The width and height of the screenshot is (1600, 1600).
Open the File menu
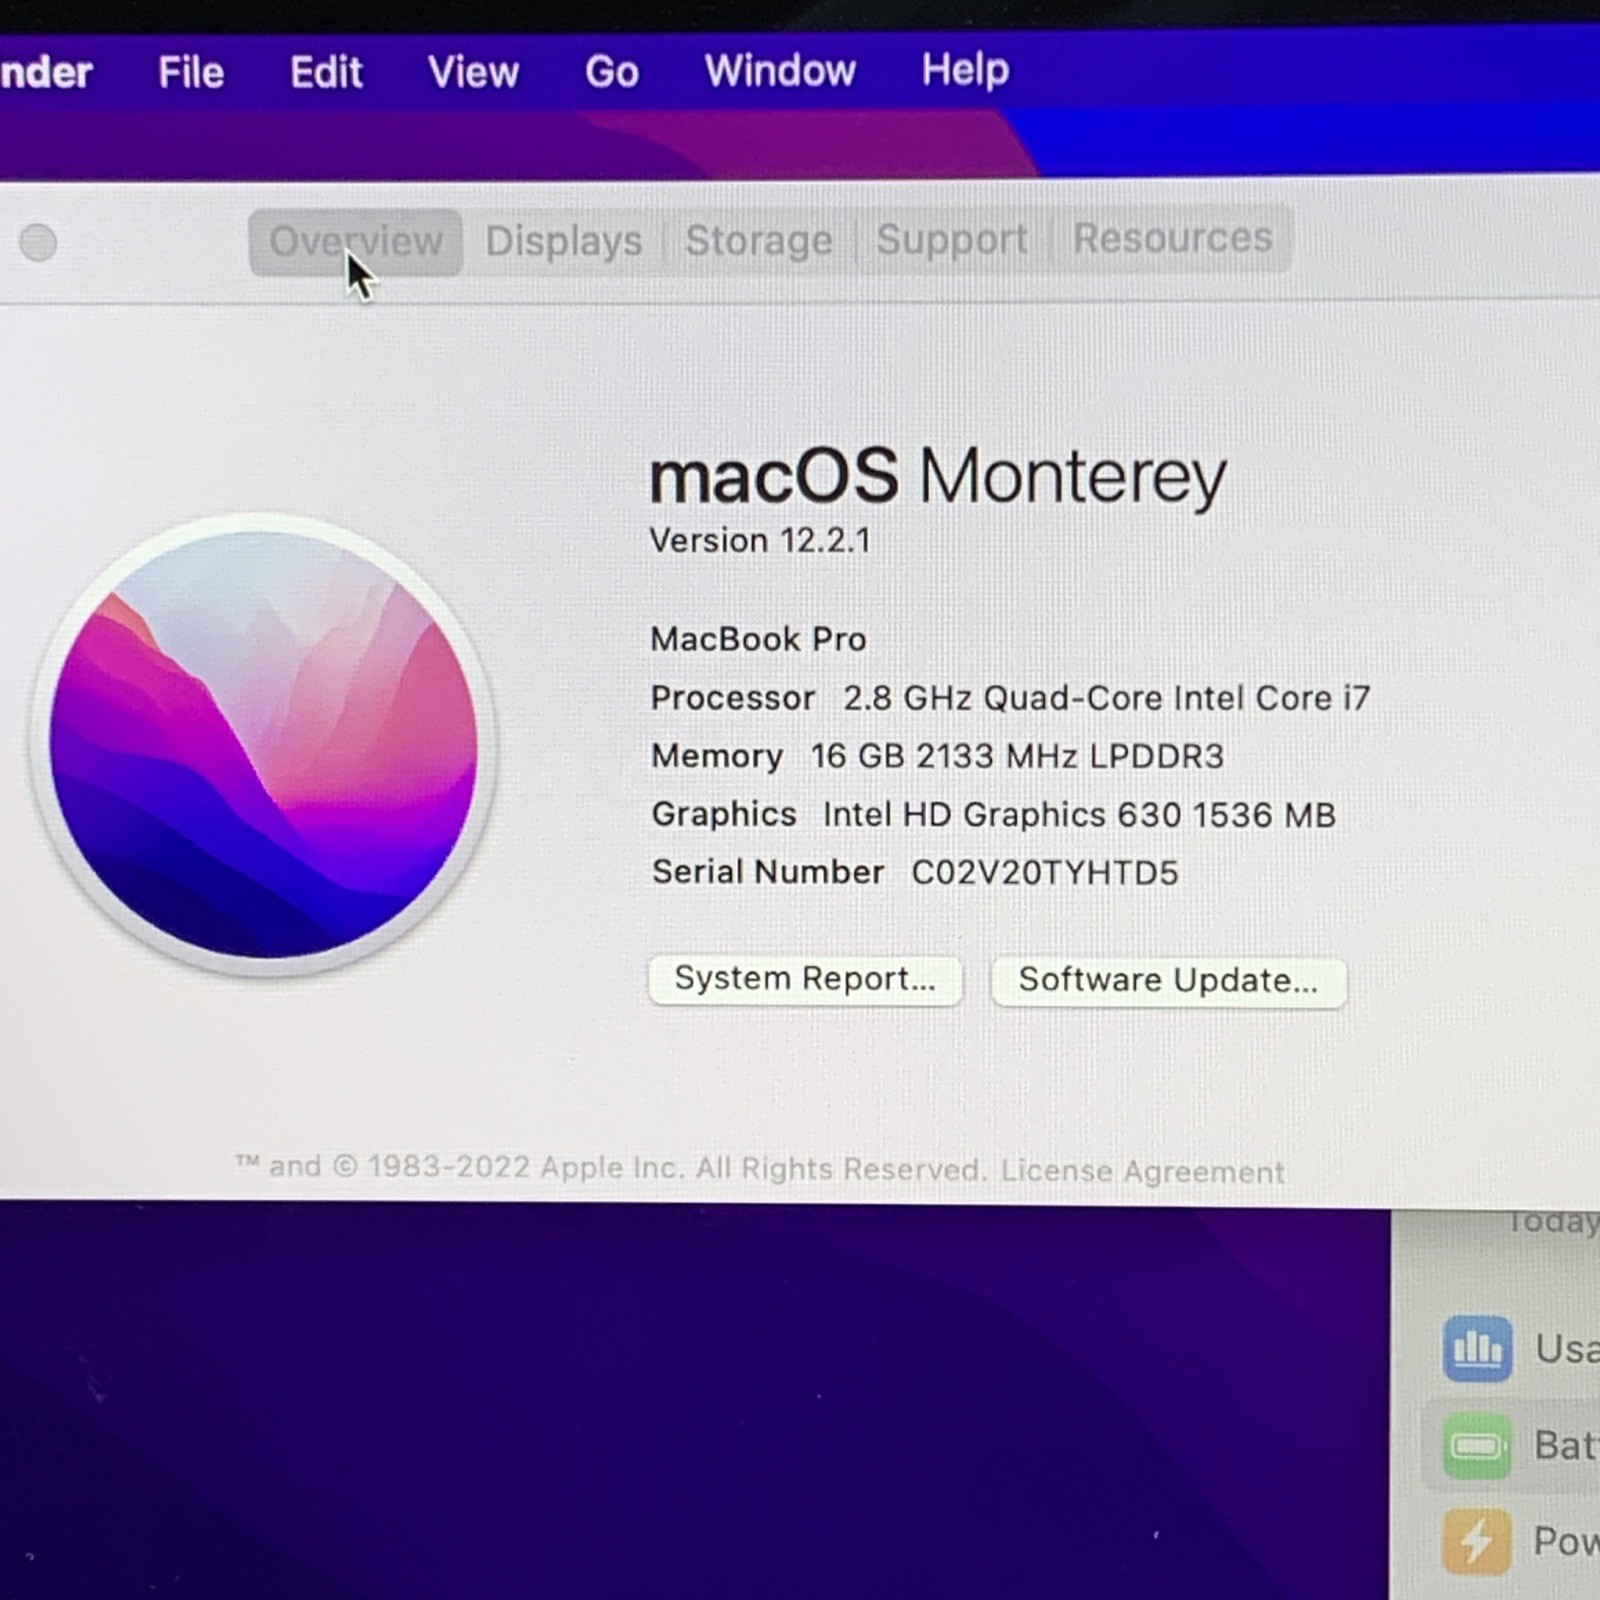coord(191,73)
